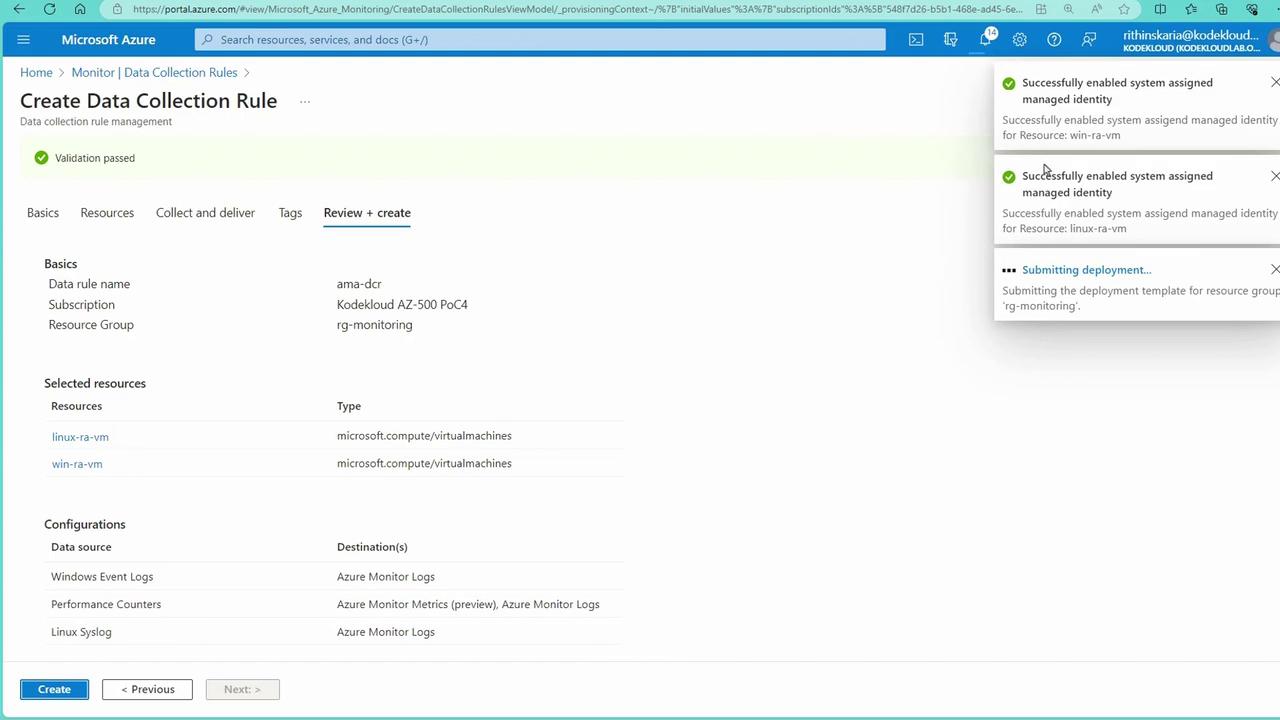Click the Performance Counters data source row
1280x720 pixels.
click(335, 604)
